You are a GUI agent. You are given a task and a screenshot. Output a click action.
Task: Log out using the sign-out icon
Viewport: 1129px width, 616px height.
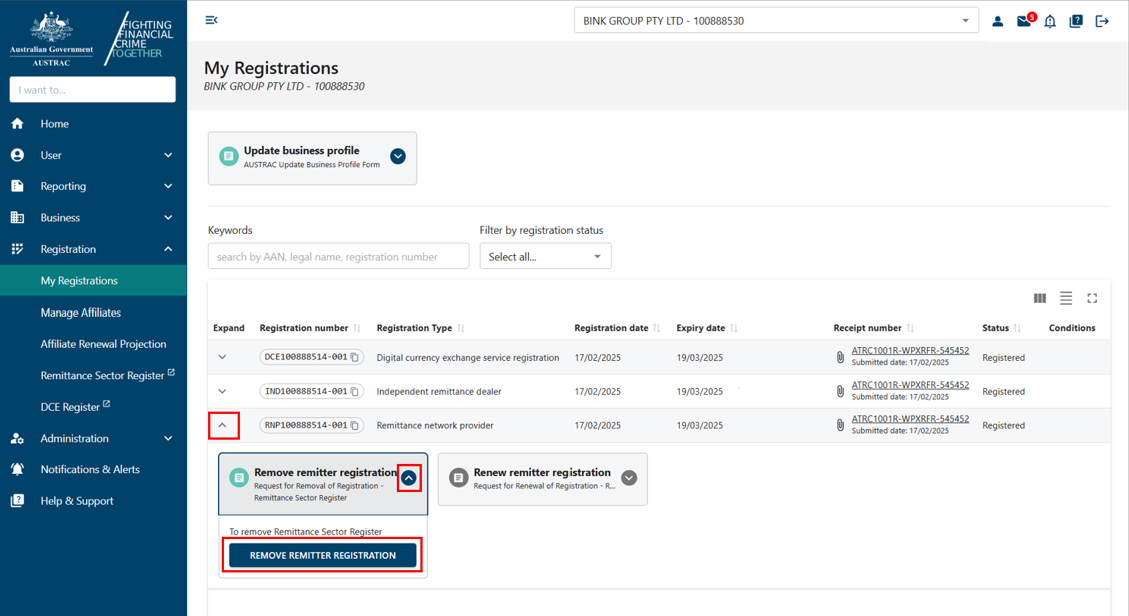(x=1101, y=20)
